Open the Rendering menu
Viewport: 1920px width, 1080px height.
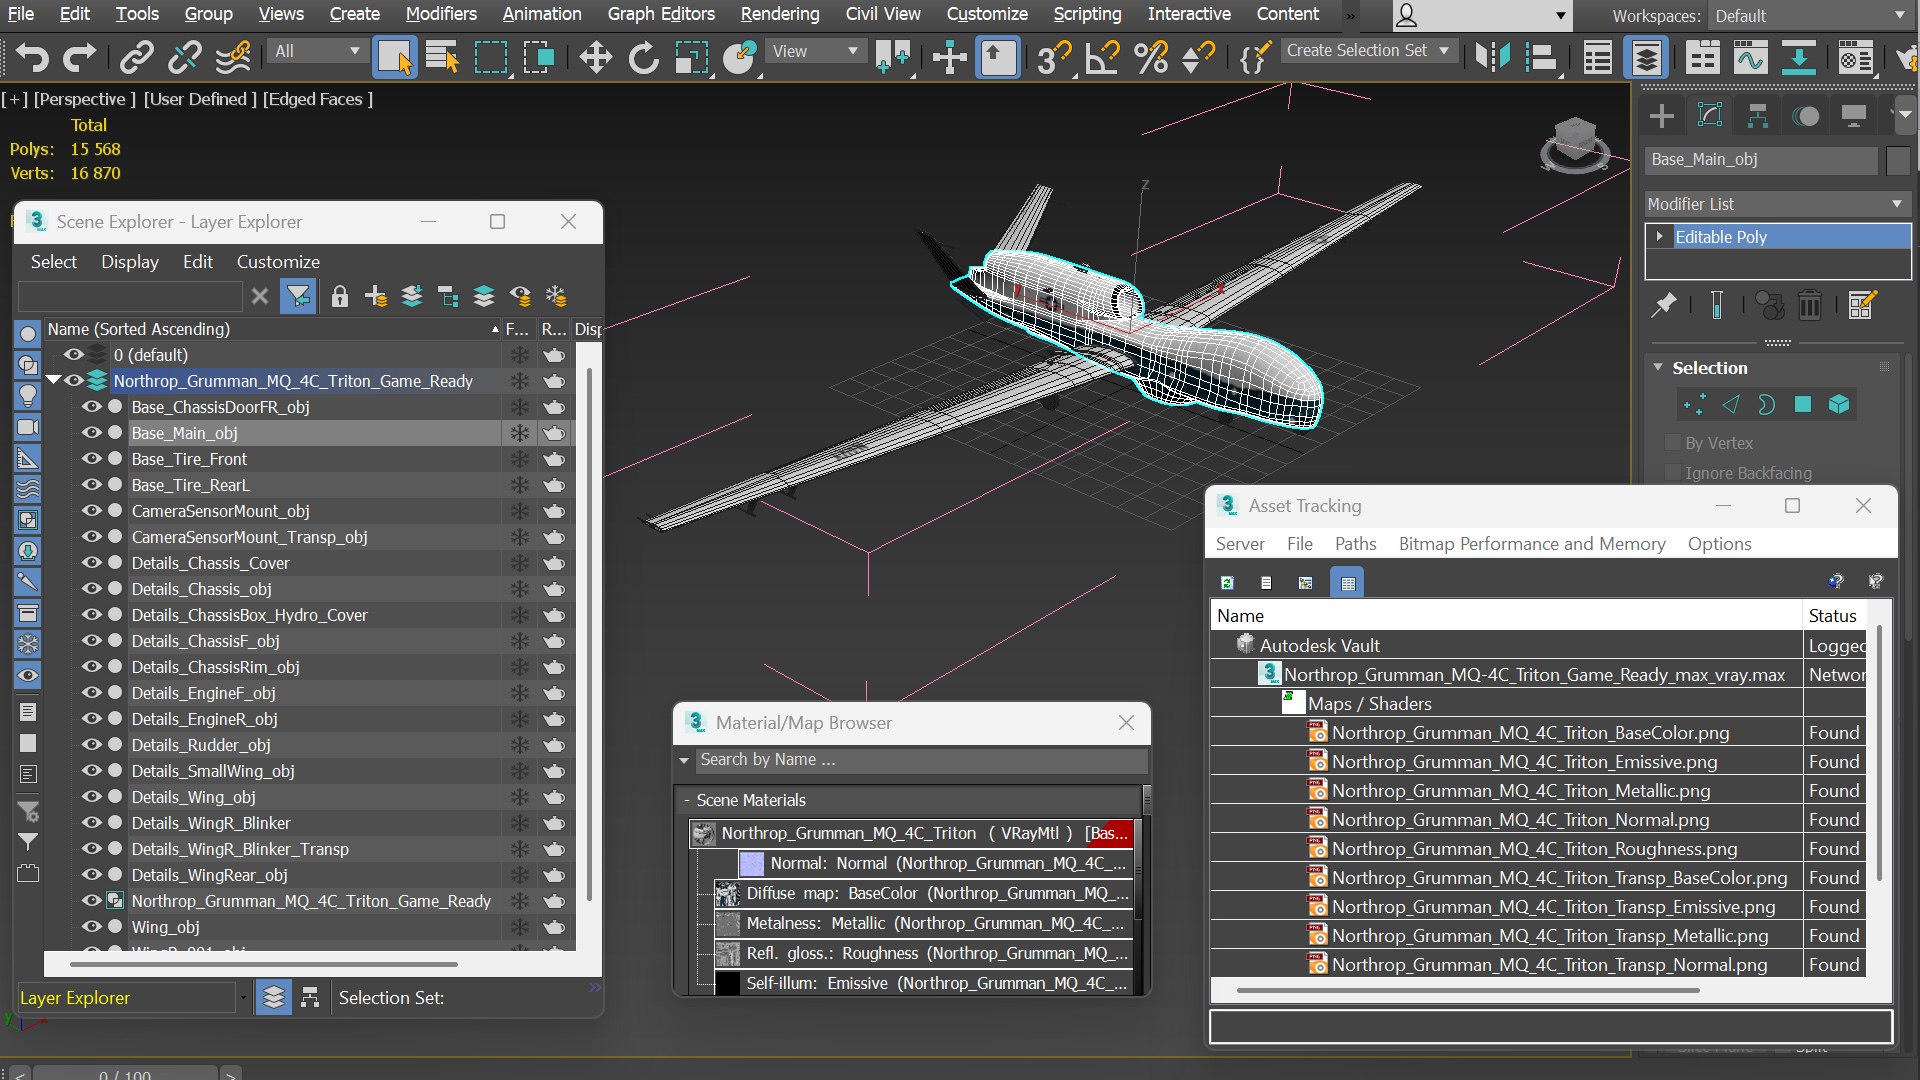coord(779,14)
